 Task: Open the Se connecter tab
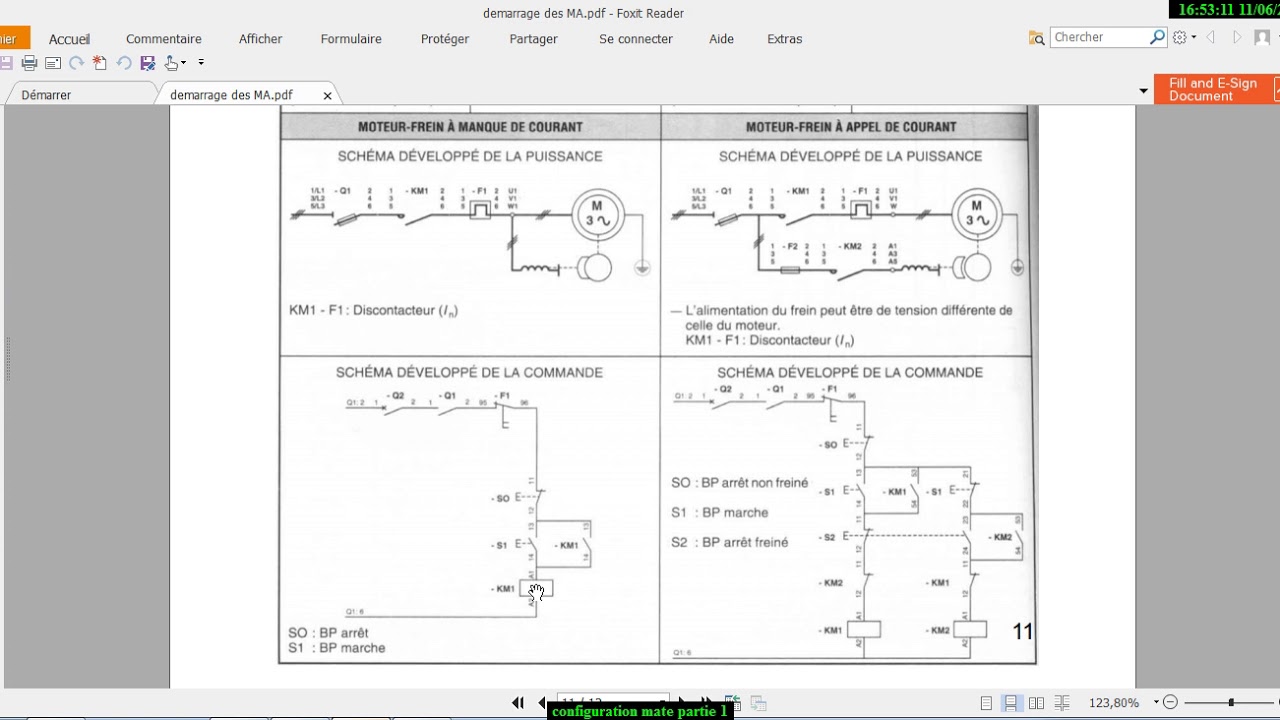636,39
